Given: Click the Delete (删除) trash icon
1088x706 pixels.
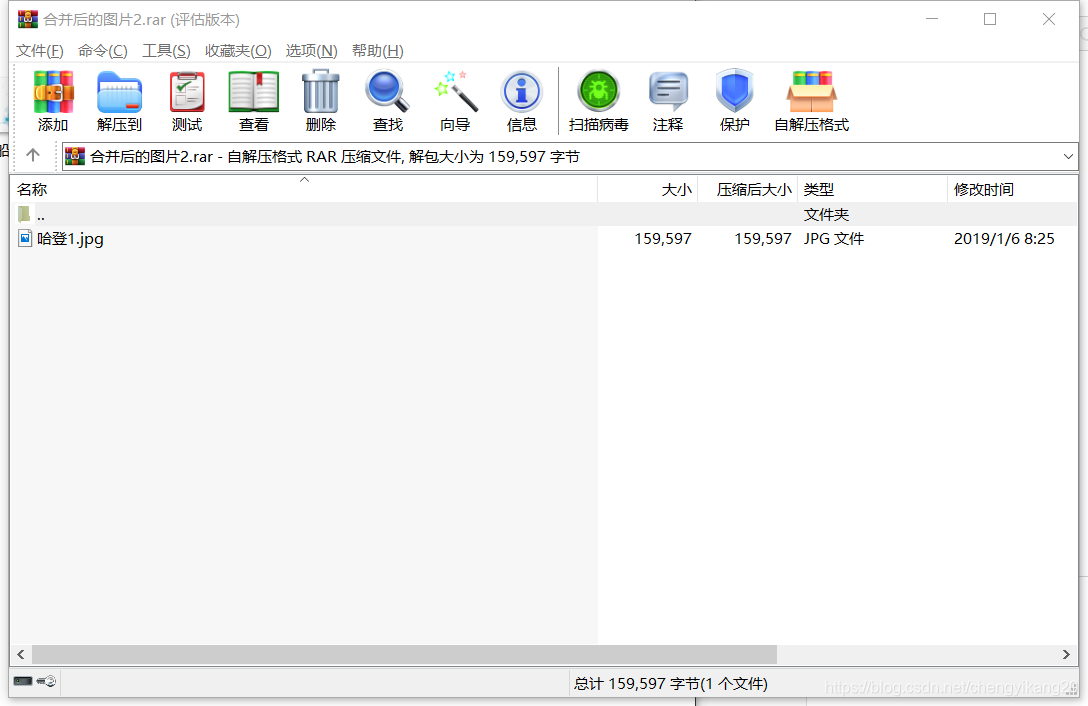Looking at the screenshot, I should click(x=321, y=101).
